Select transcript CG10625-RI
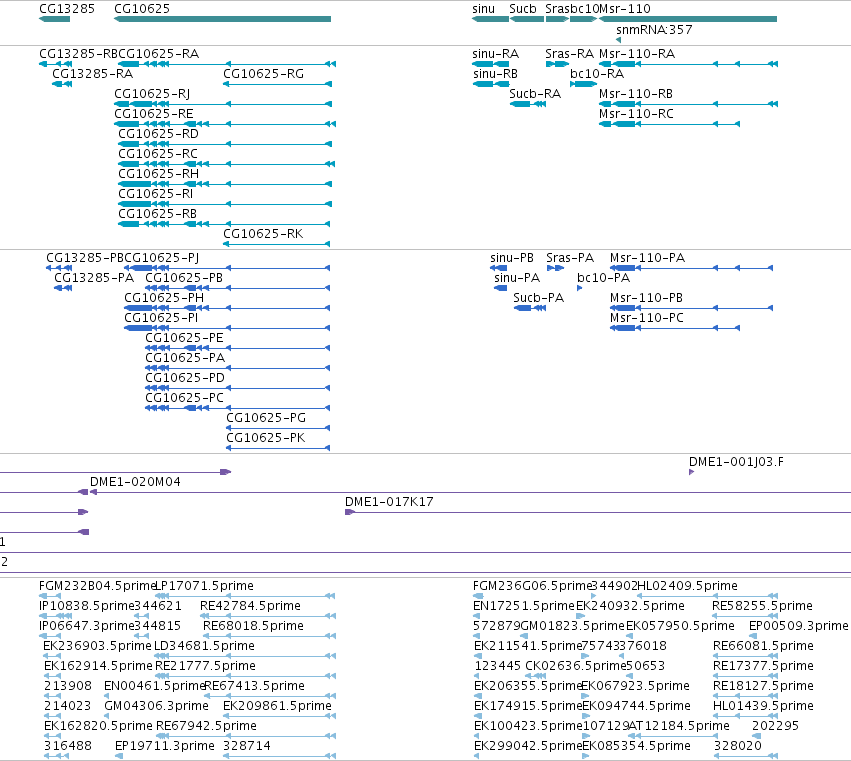This screenshot has width=851, height=761. click(x=225, y=205)
